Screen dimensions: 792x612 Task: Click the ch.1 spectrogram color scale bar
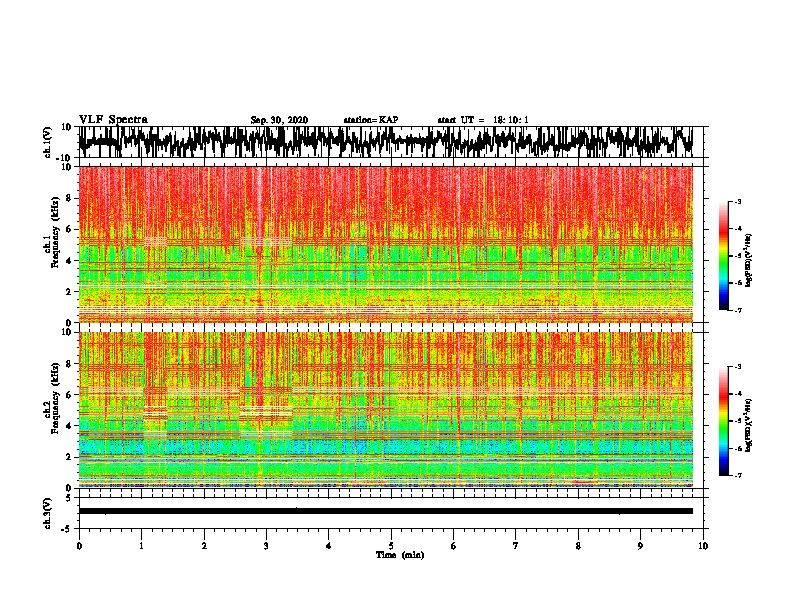pyautogui.click(x=723, y=256)
